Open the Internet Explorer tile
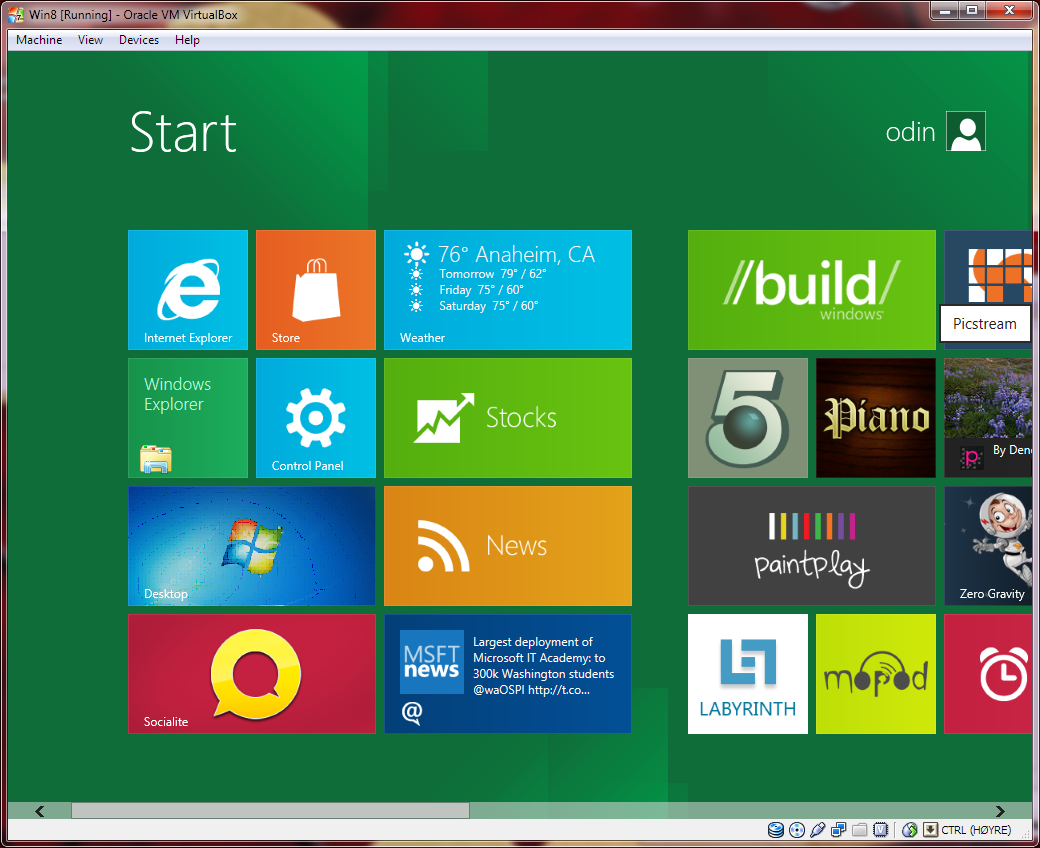This screenshot has height=848, width=1040. point(188,290)
